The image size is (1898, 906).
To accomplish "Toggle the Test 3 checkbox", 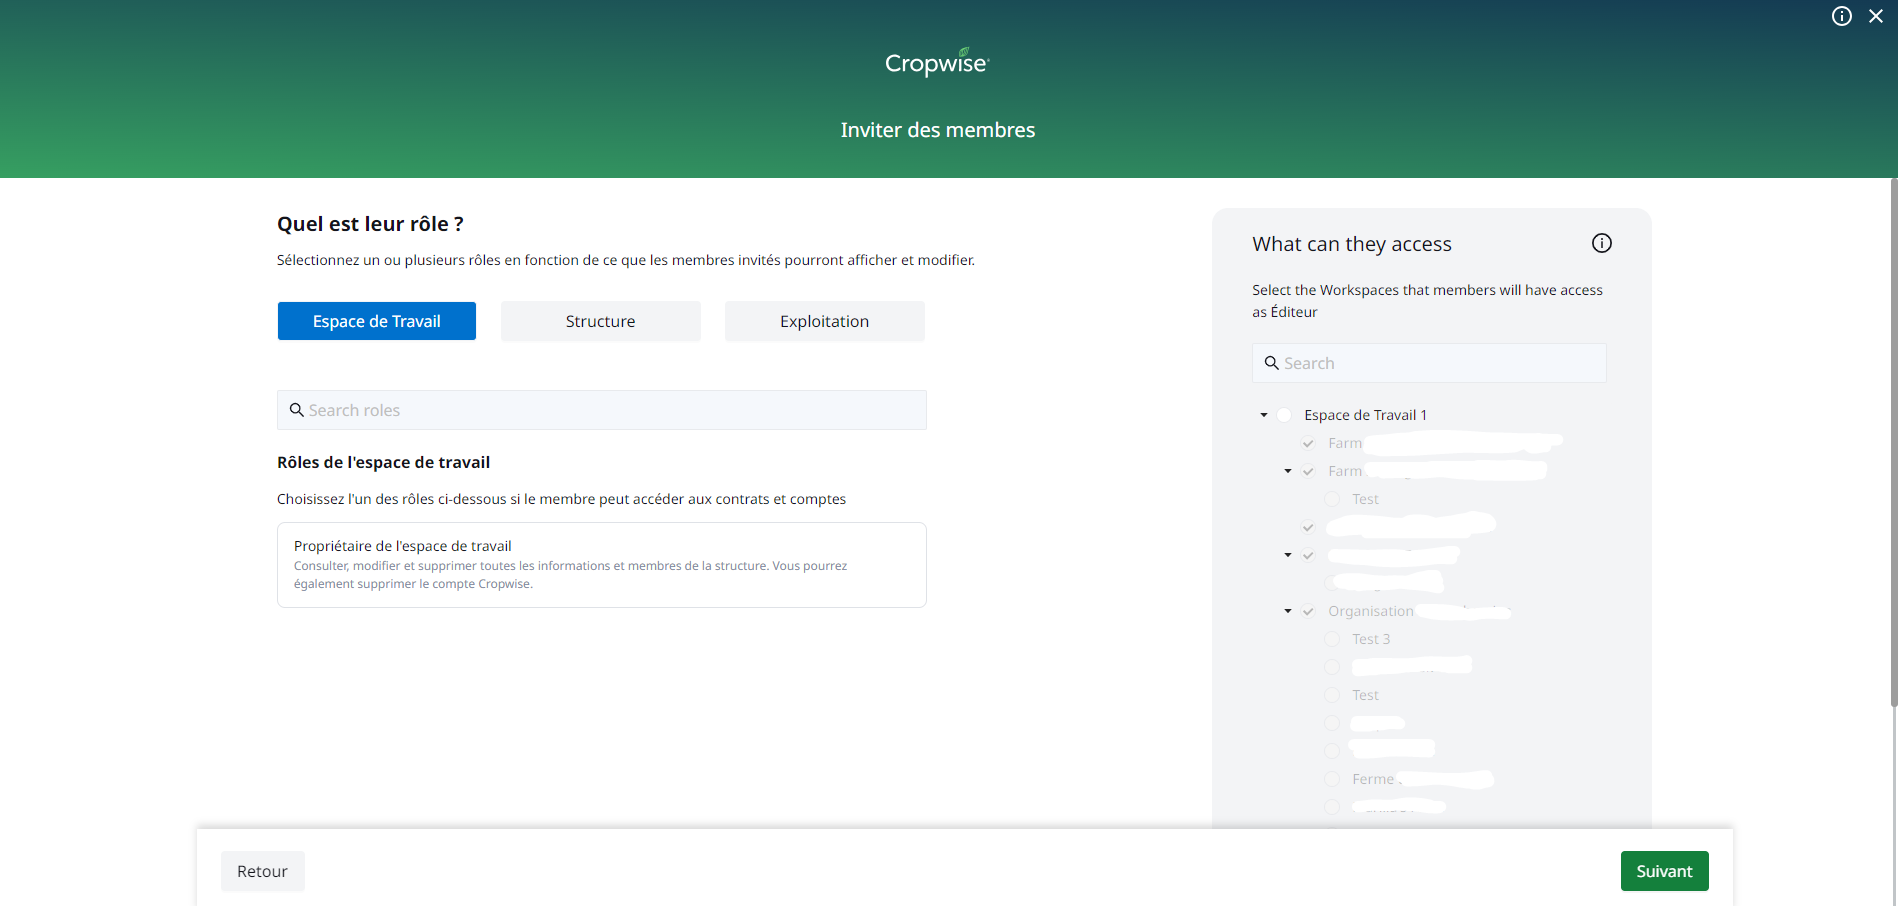I will click(1332, 639).
